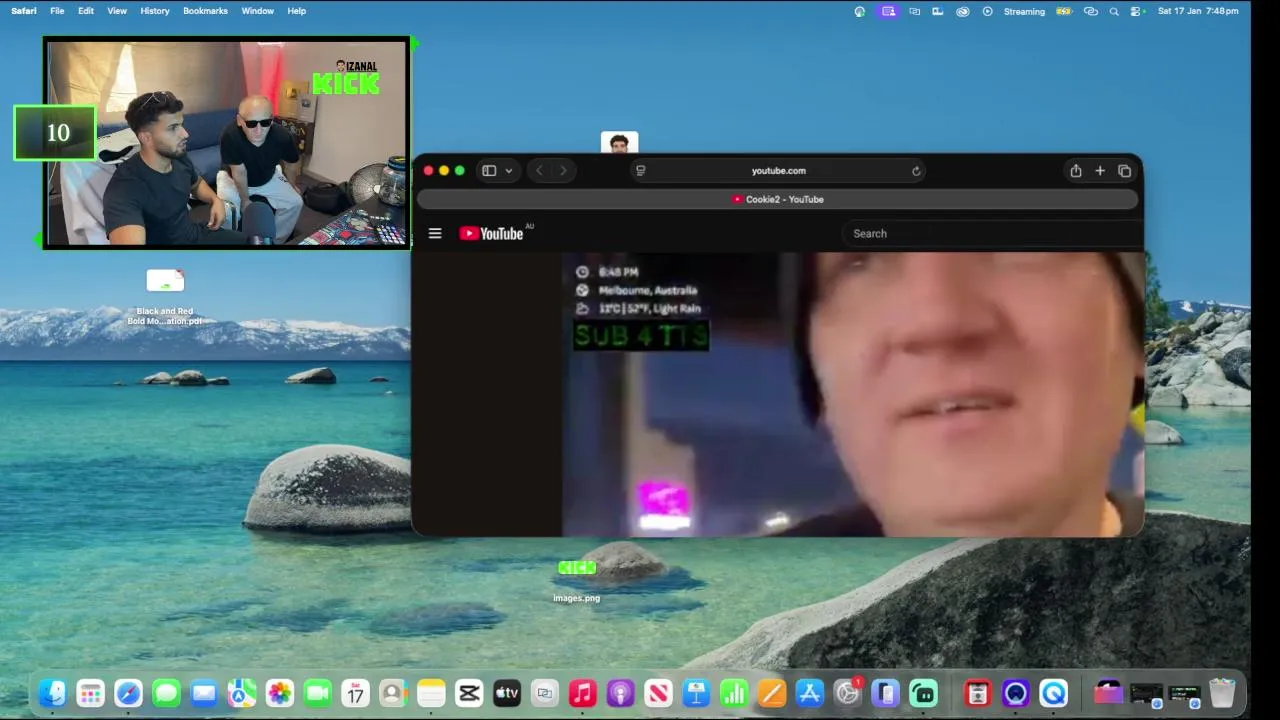Open Creative Cloud menu bar icon

[963, 12]
